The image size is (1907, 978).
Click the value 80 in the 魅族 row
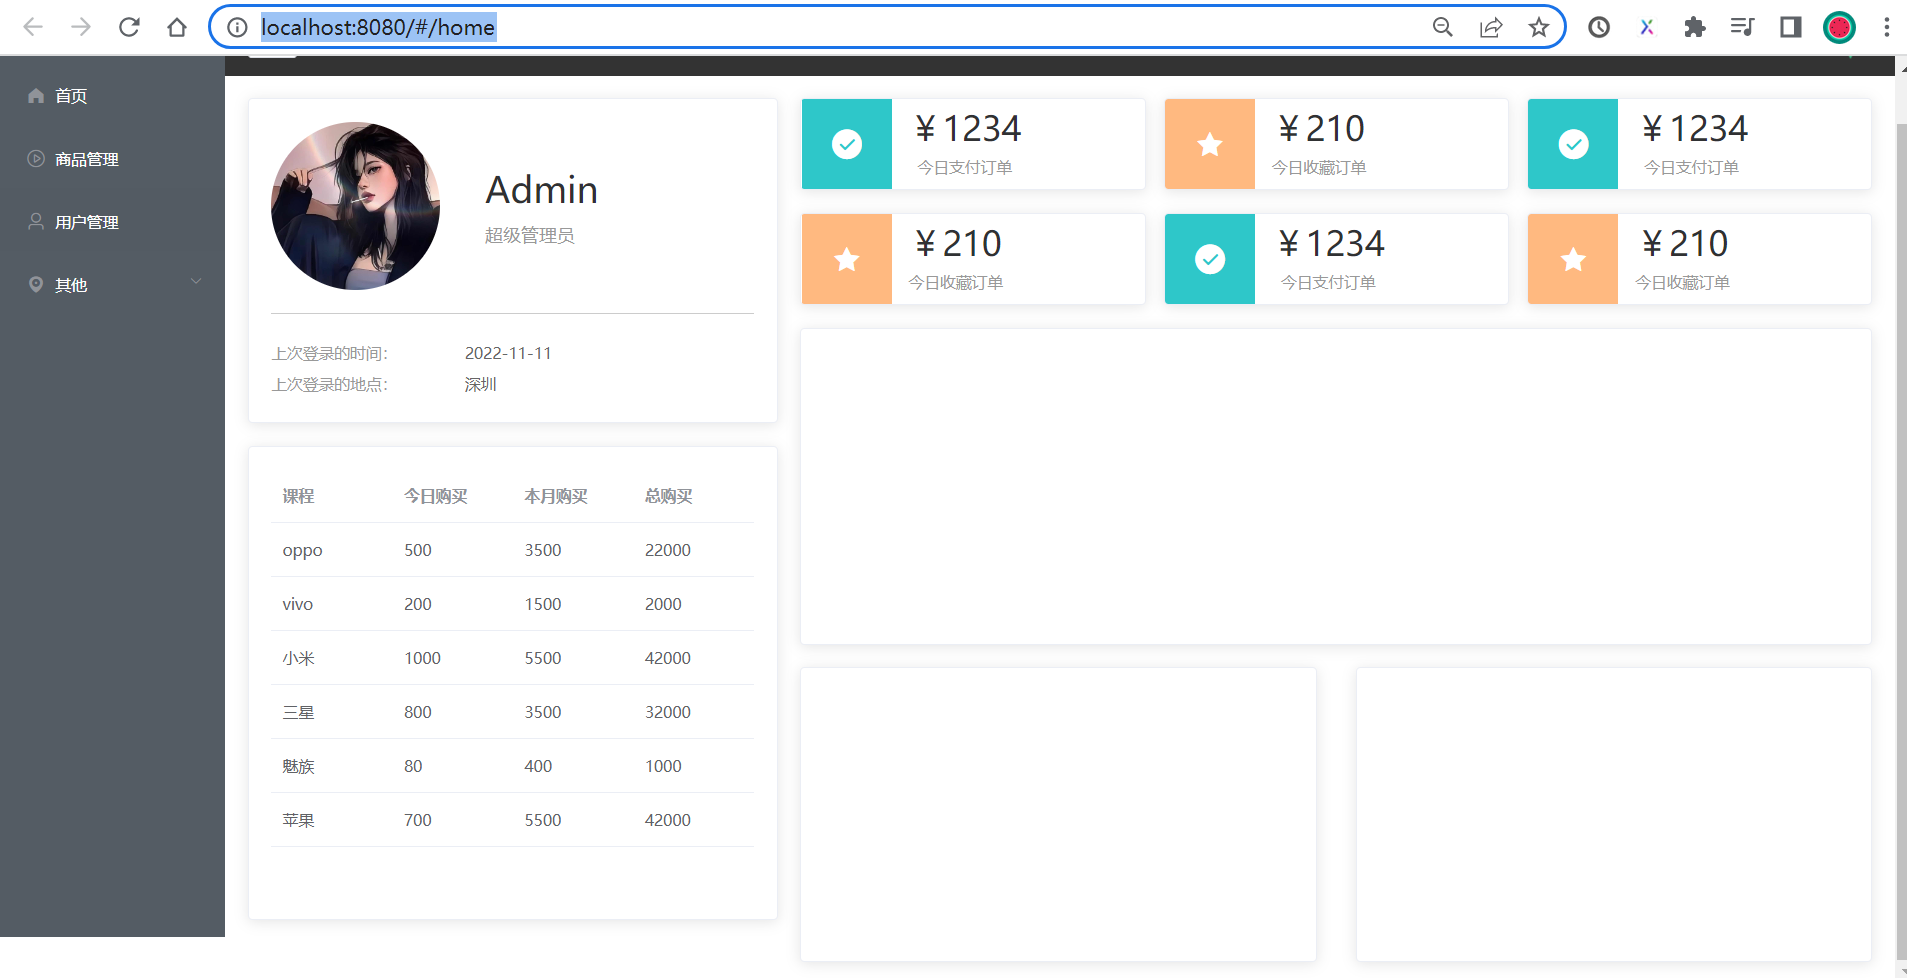(x=413, y=766)
